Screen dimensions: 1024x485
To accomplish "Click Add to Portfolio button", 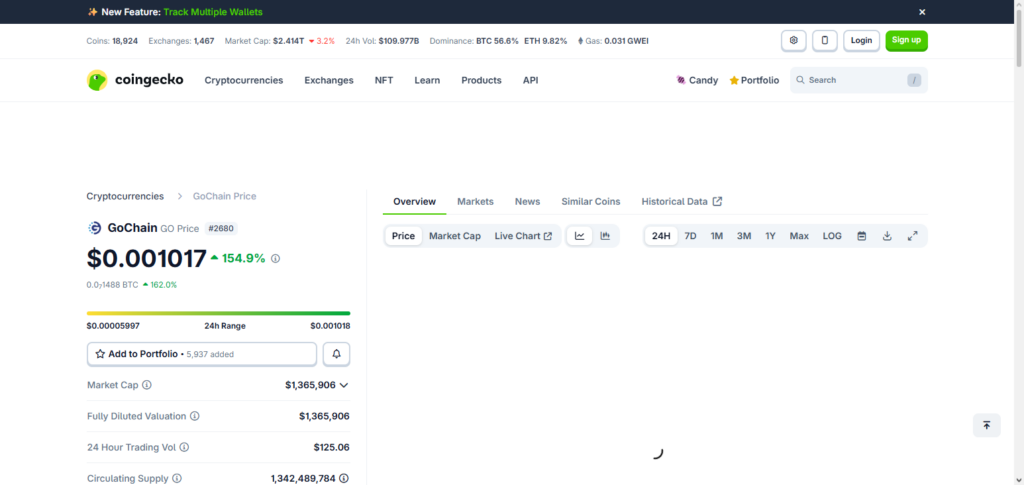I will tap(201, 354).
